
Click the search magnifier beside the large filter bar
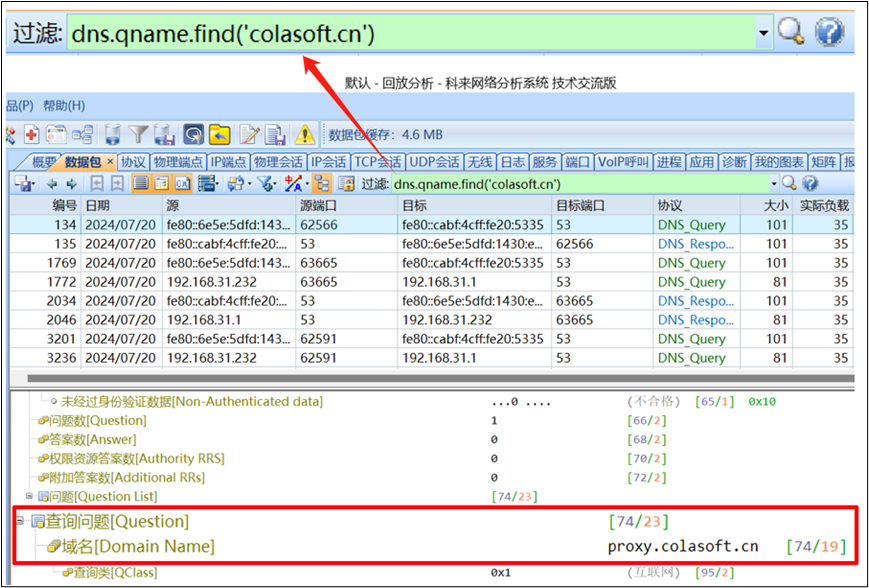791,32
